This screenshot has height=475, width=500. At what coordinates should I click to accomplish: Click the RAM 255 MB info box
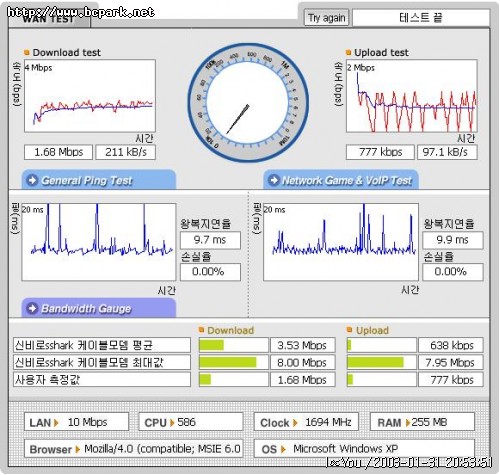pos(422,422)
